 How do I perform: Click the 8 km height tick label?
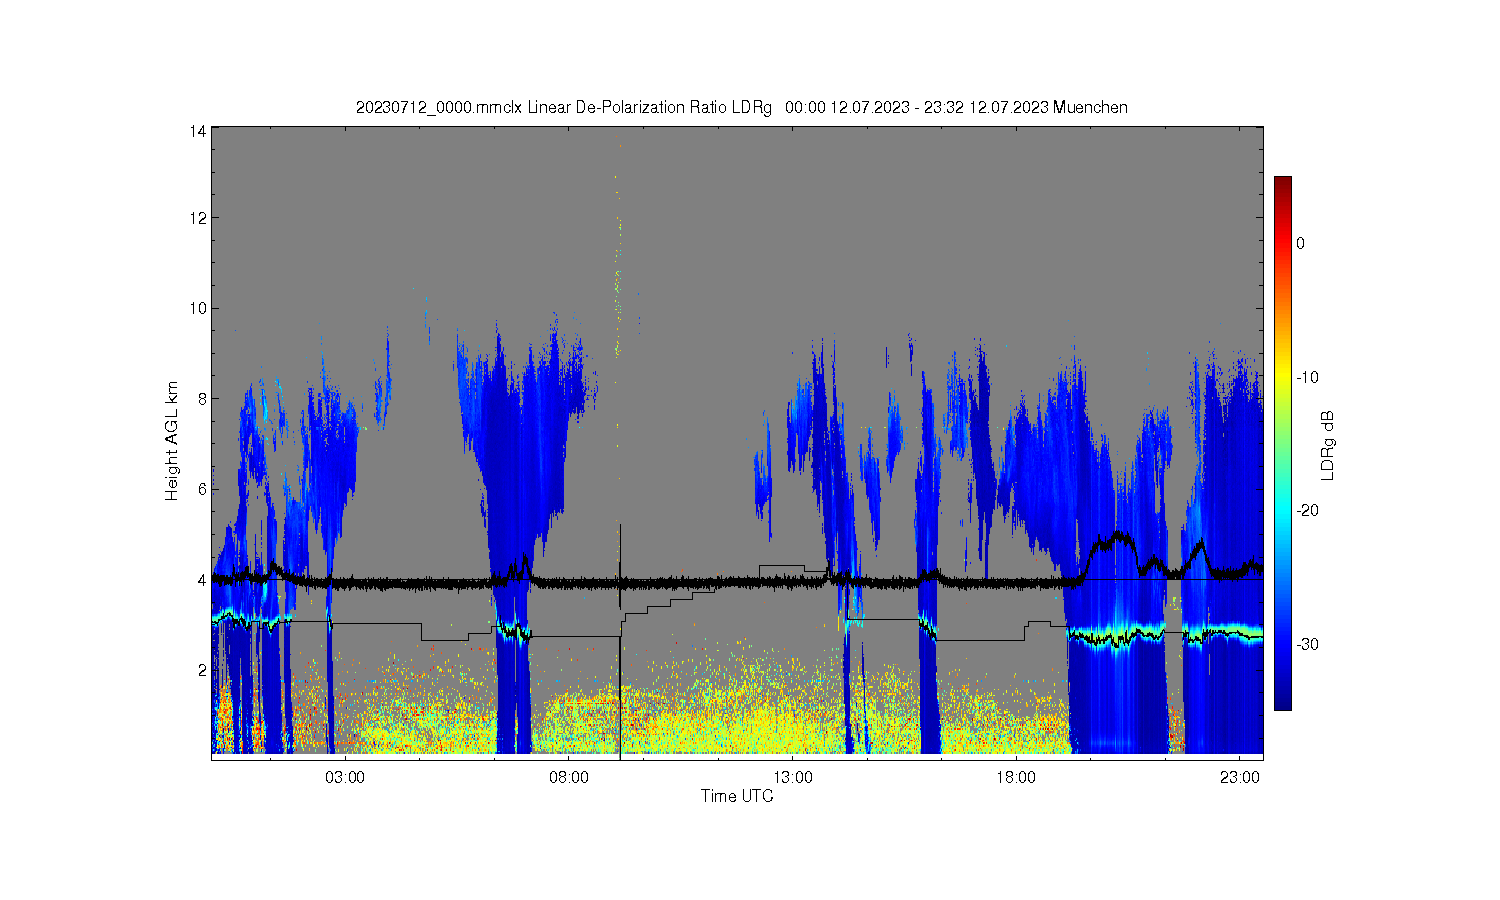202,399
